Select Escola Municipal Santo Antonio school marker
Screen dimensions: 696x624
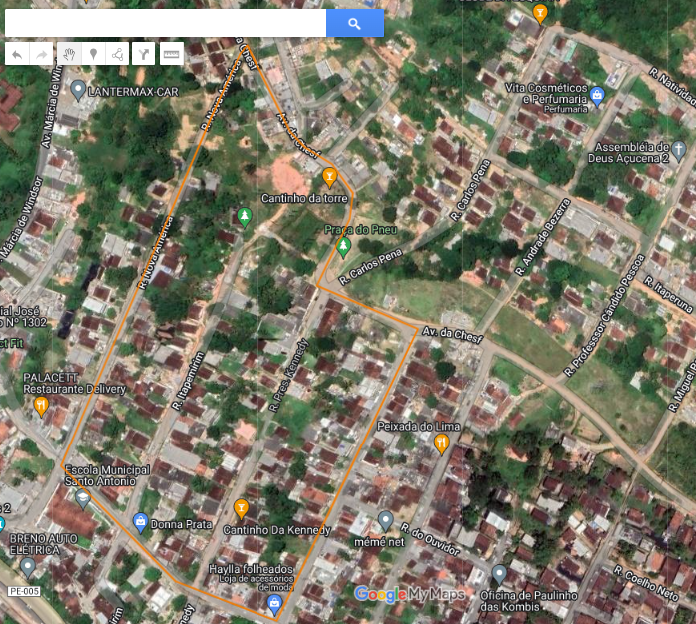pyautogui.click(x=83, y=499)
